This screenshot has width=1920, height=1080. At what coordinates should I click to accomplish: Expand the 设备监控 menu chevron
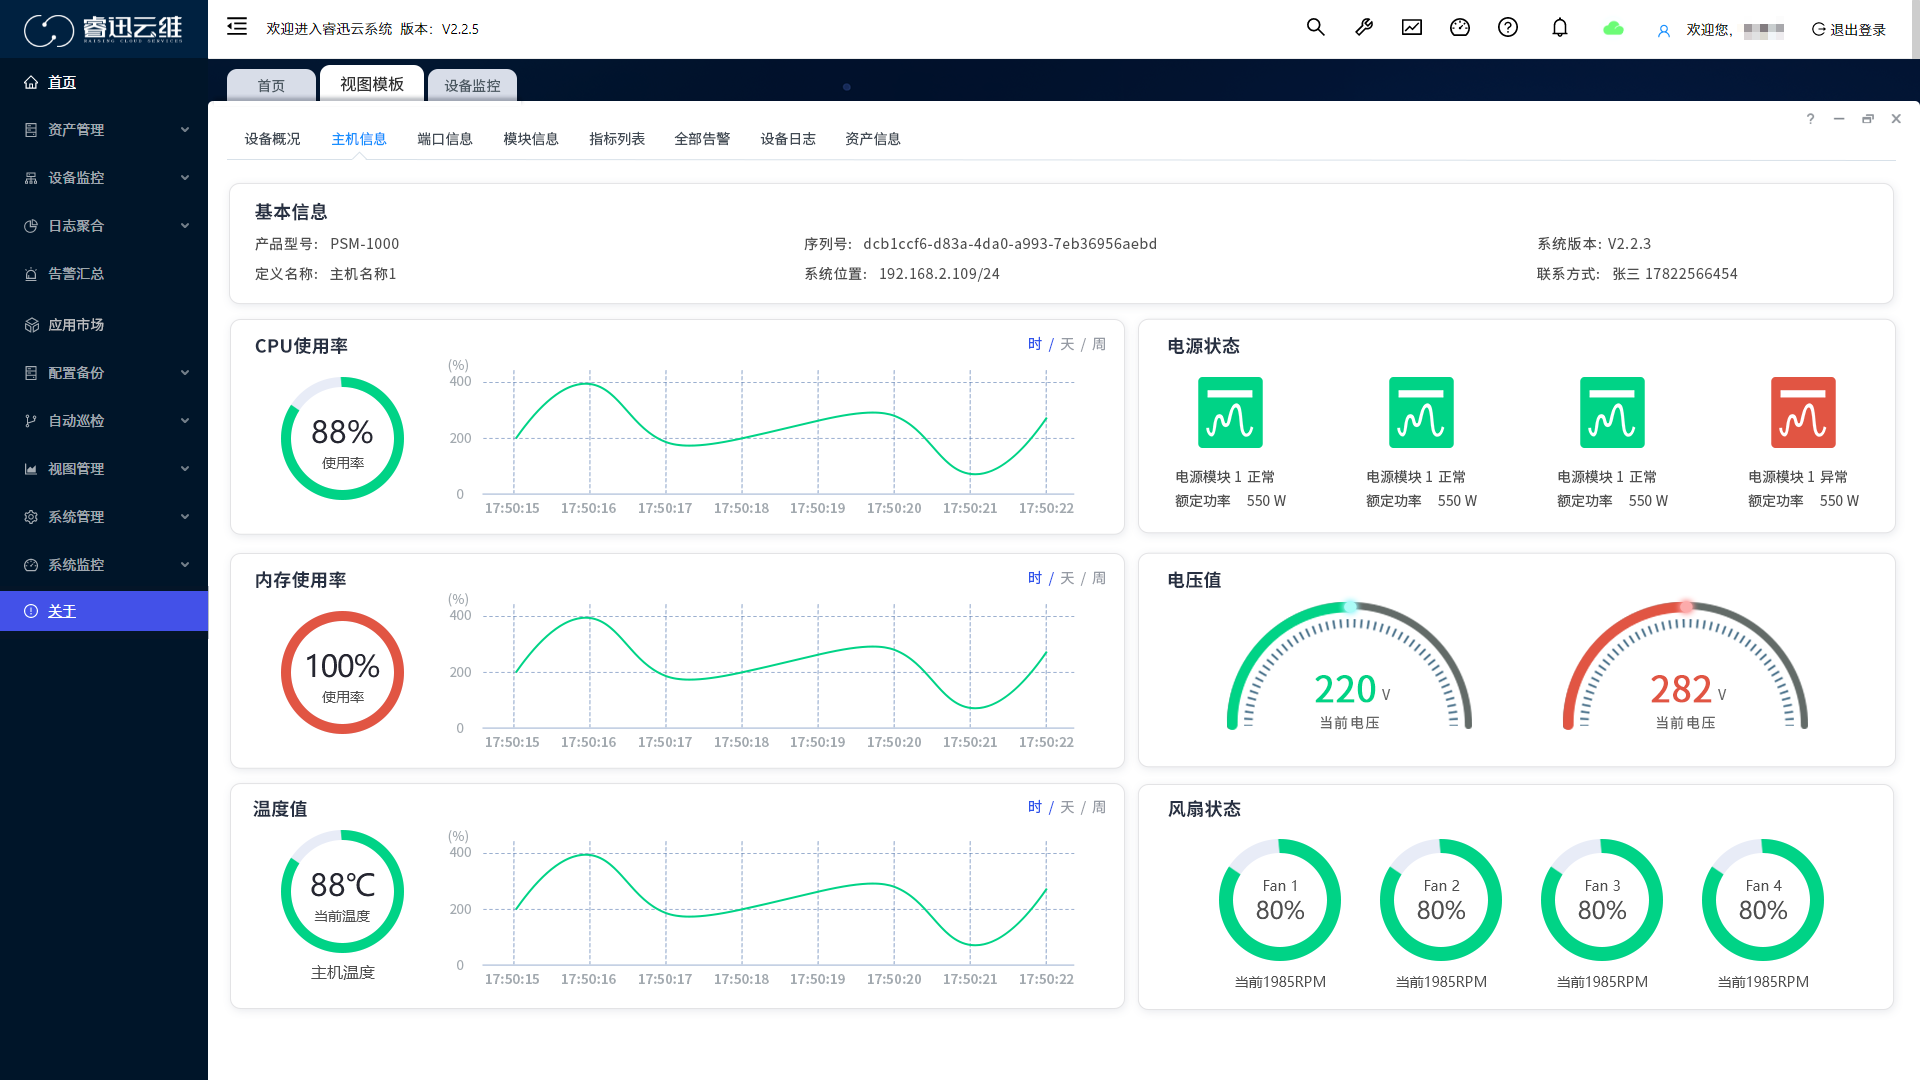coord(185,178)
